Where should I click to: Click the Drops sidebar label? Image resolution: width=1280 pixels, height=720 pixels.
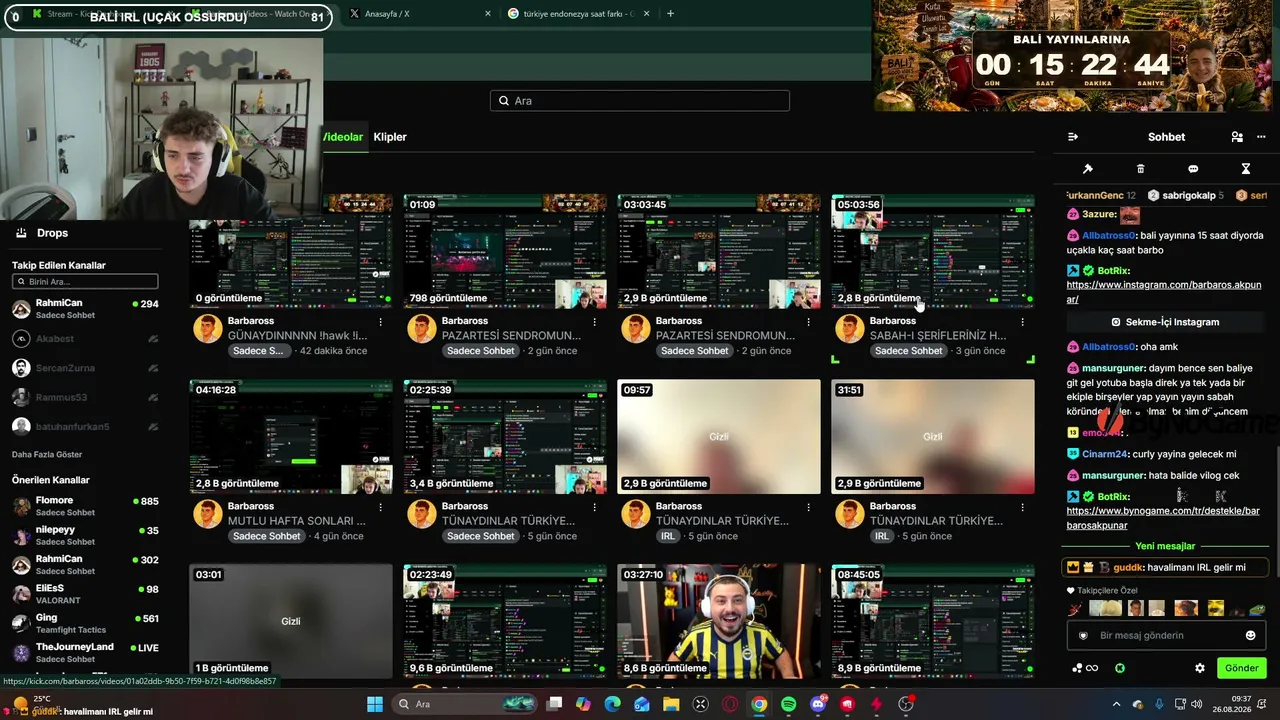[x=52, y=233]
